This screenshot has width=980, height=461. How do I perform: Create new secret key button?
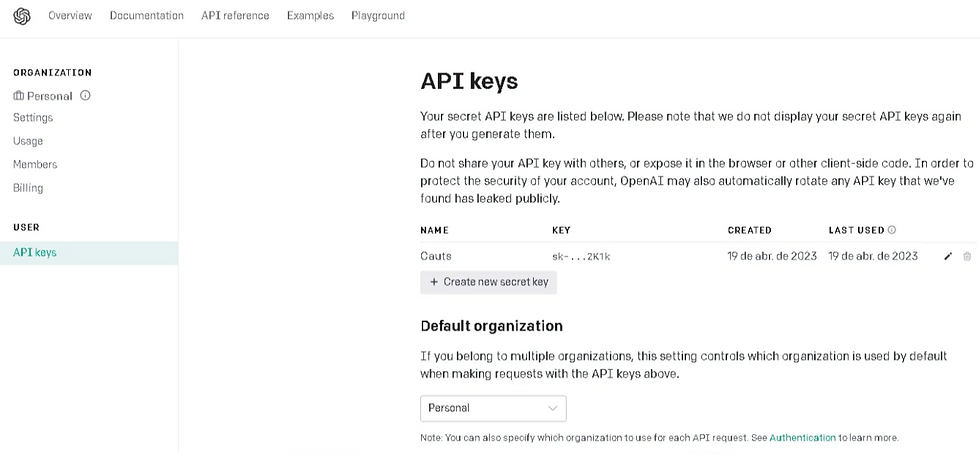tap(489, 282)
